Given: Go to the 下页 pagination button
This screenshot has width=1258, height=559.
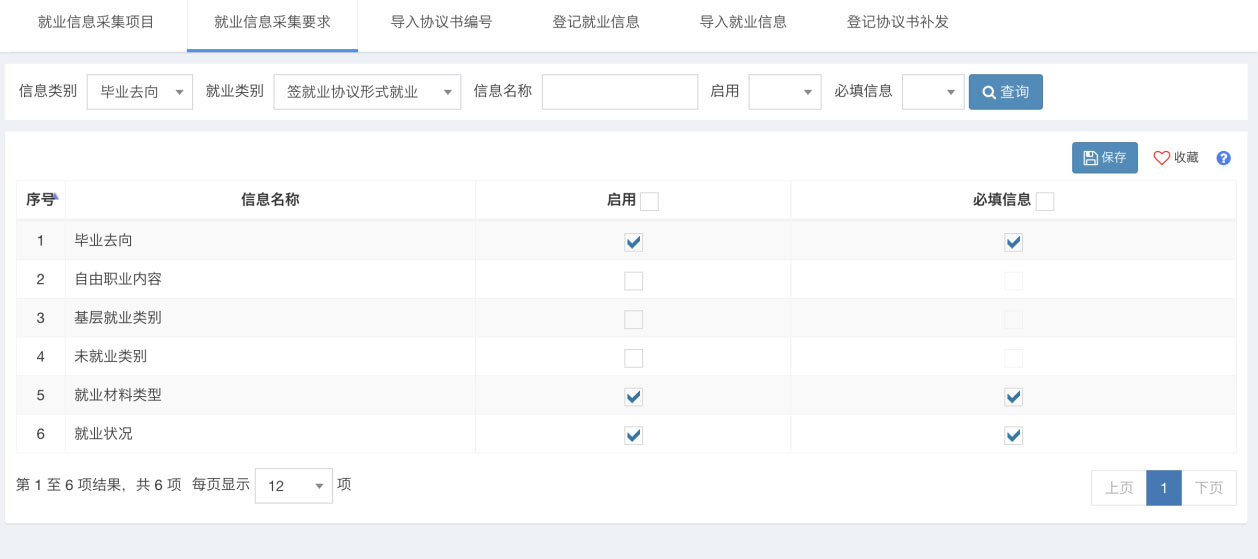Looking at the screenshot, I should coord(1209,488).
